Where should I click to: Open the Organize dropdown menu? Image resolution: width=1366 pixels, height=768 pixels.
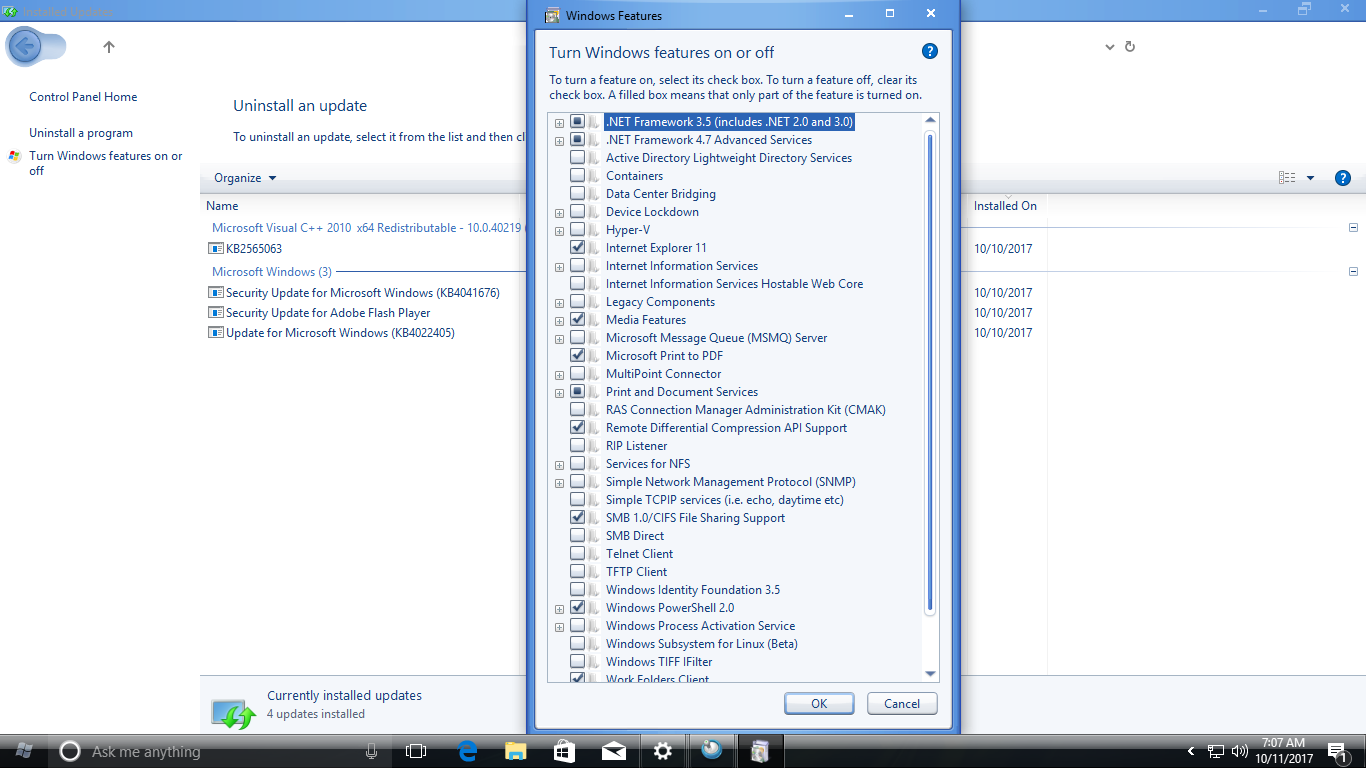[245, 178]
